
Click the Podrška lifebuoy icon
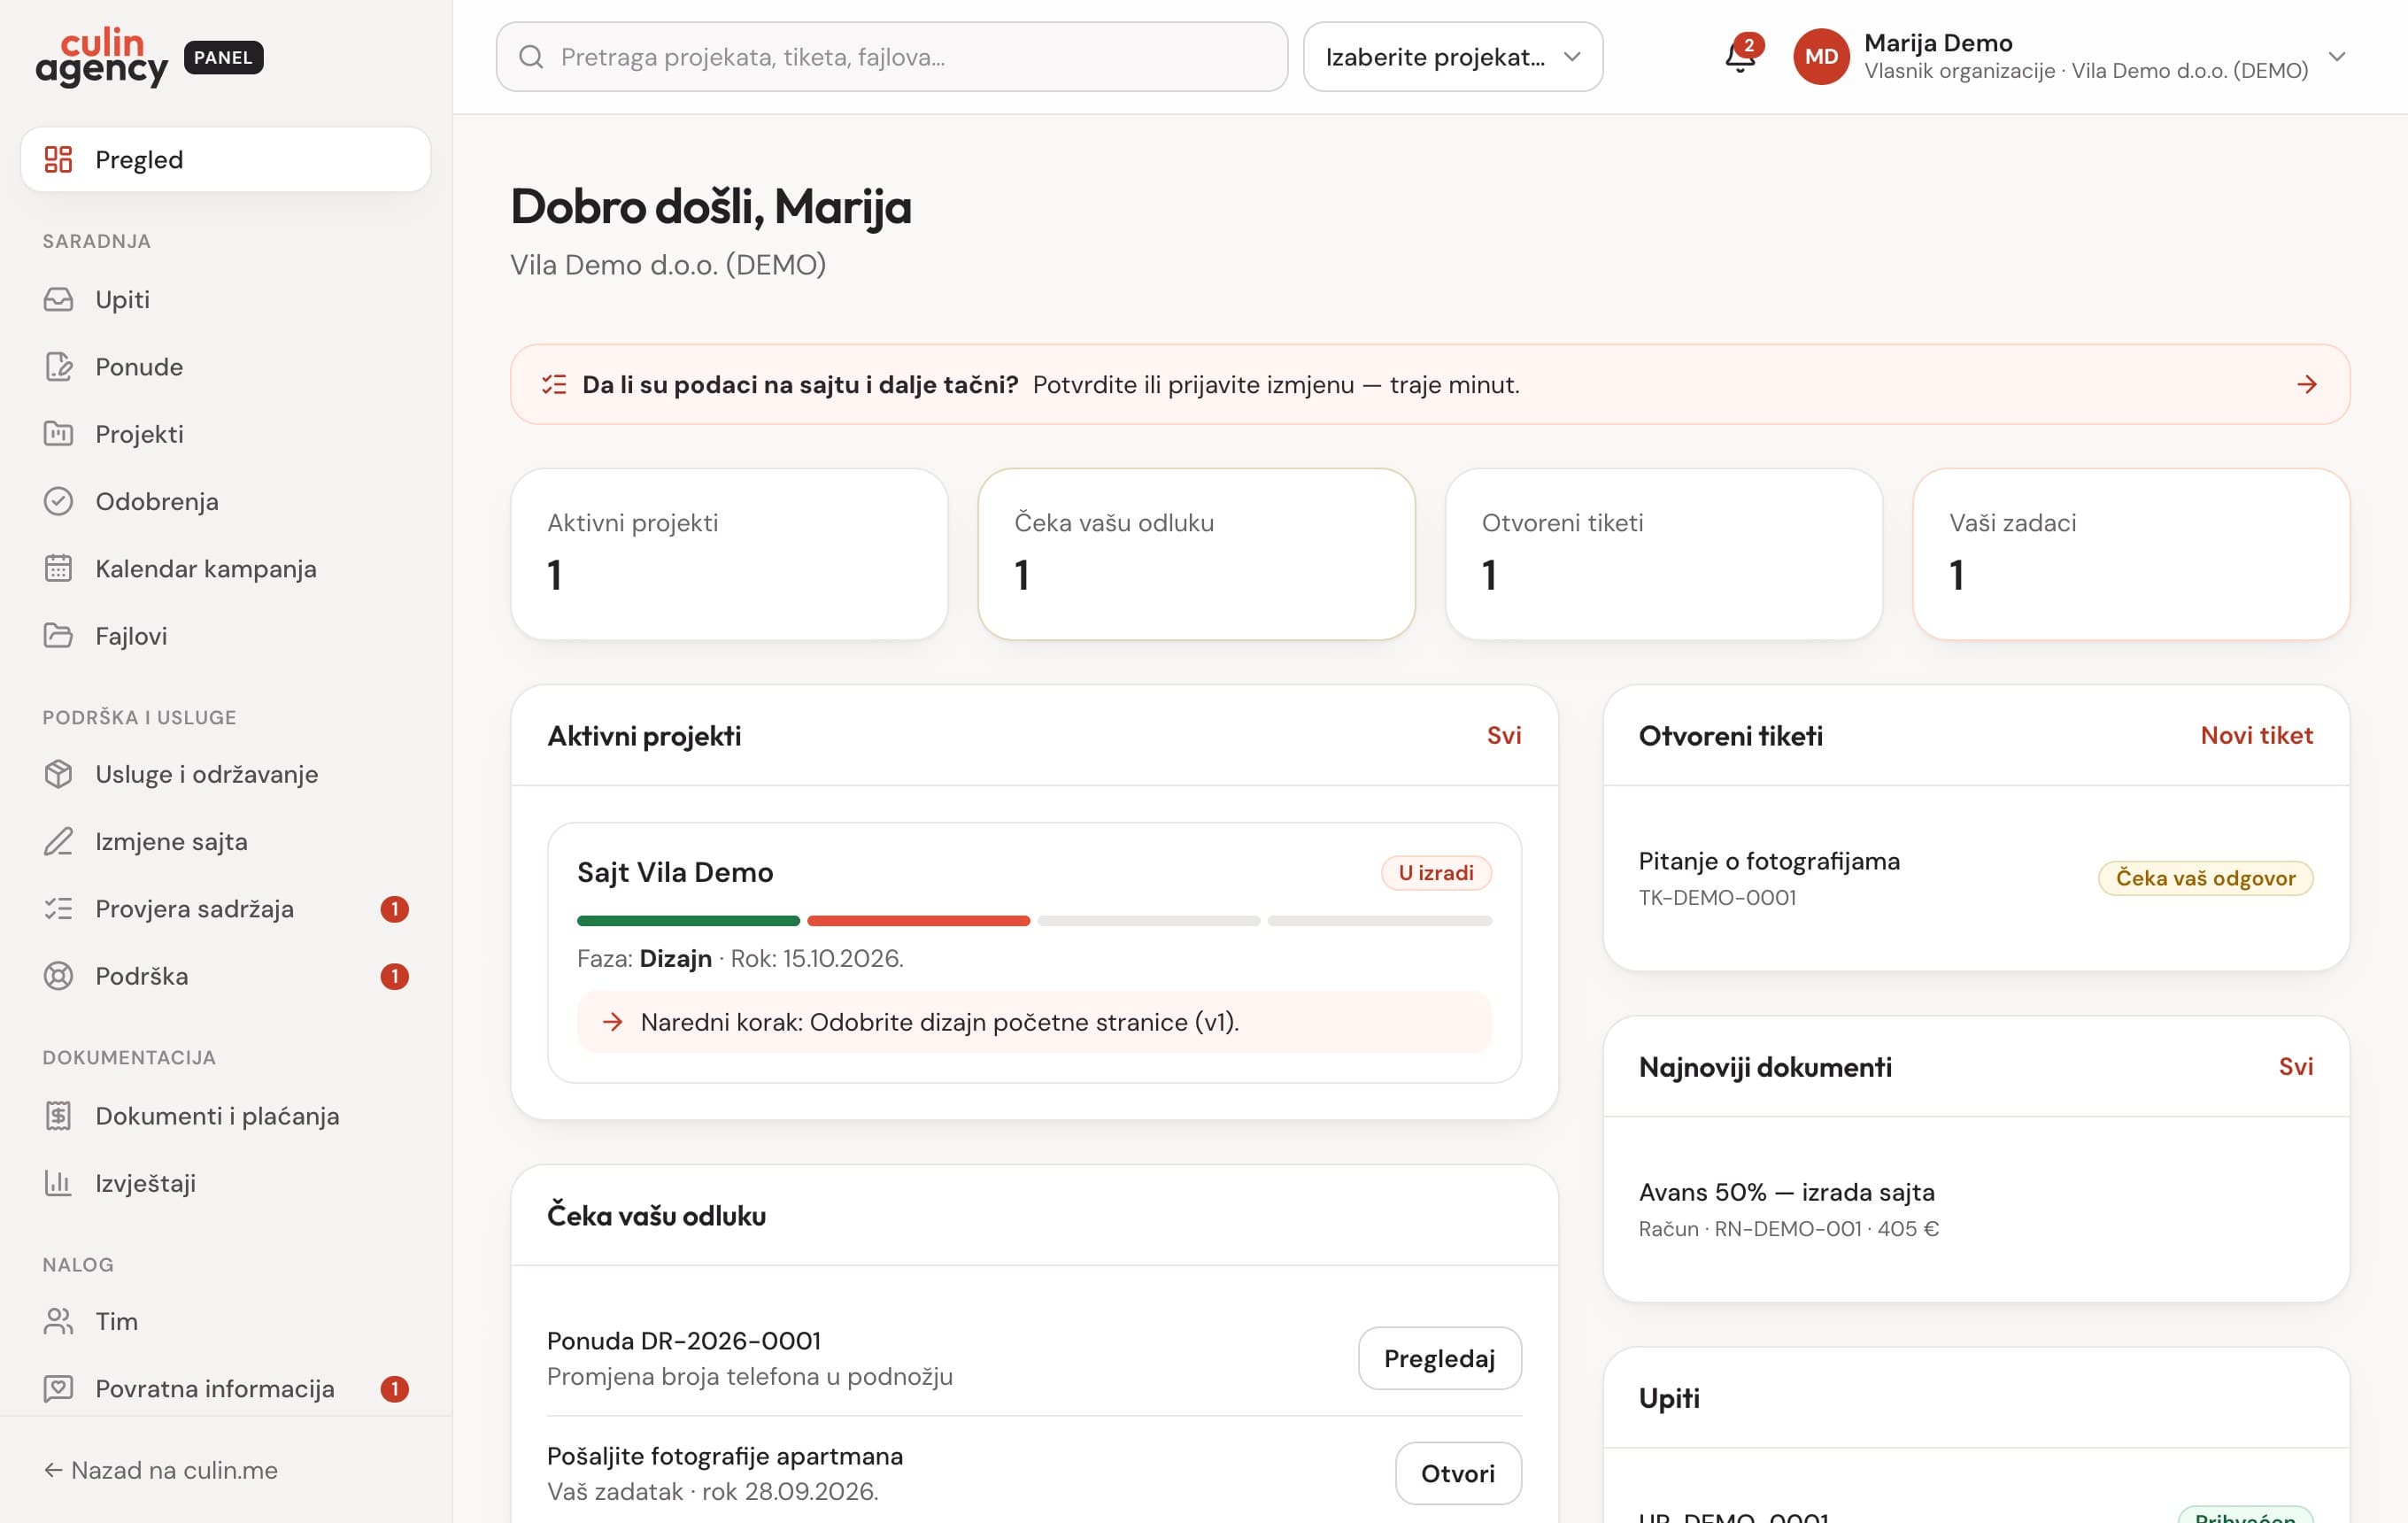click(x=59, y=975)
